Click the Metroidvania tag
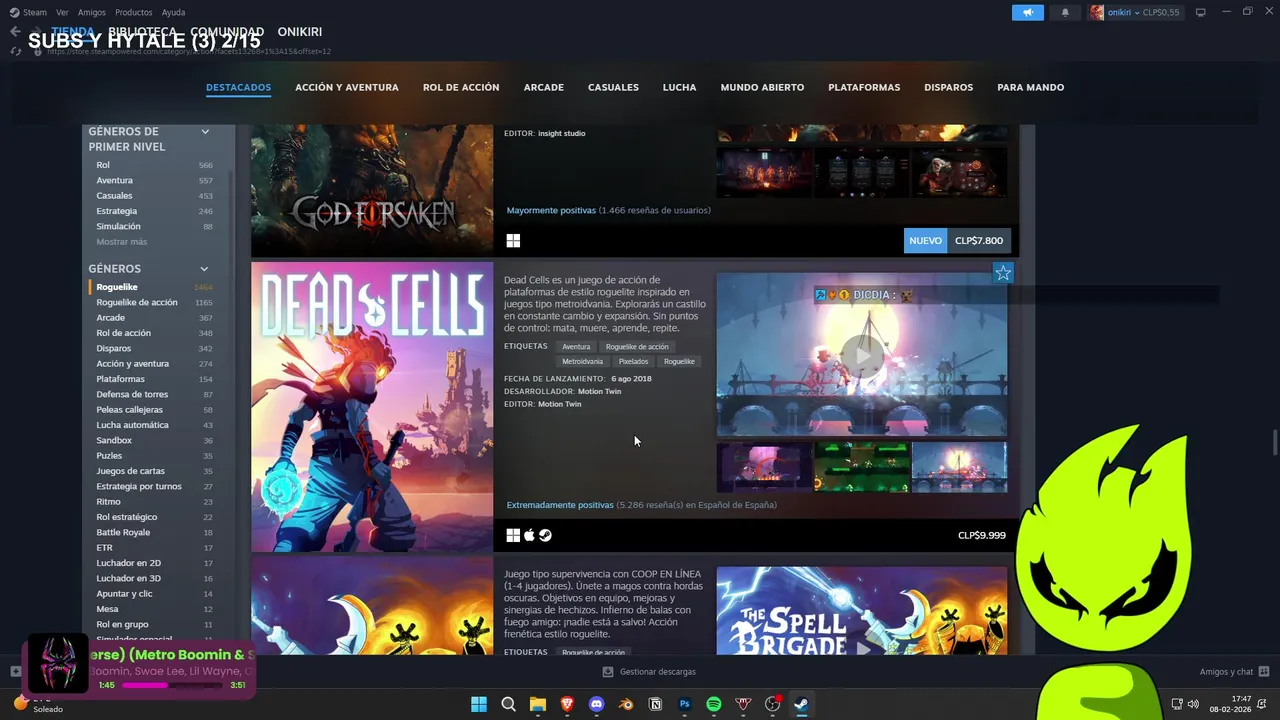Image resolution: width=1280 pixels, height=720 pixels. point(582,361)
